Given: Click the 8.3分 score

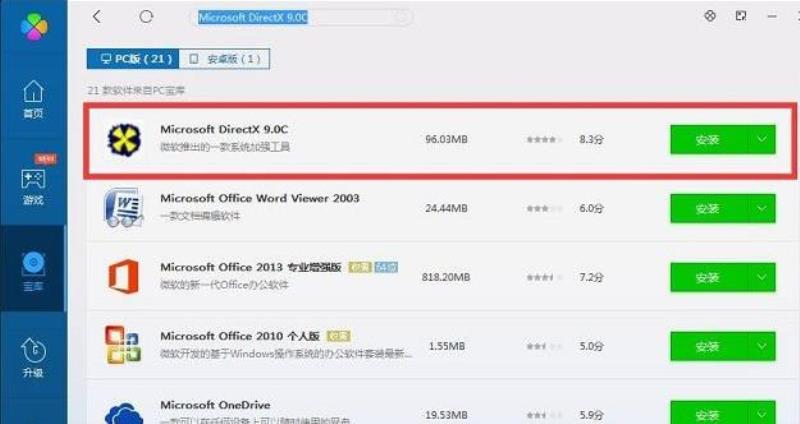Looking at the screenshot, I should [x=591, y=139].
